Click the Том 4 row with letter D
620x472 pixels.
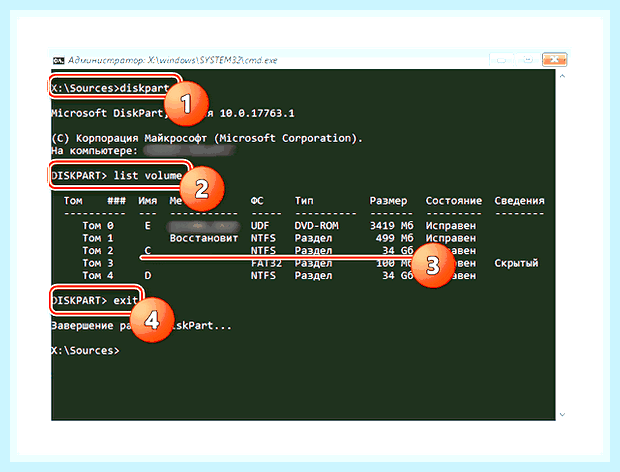pyautogui.click(x=279, y=276)
